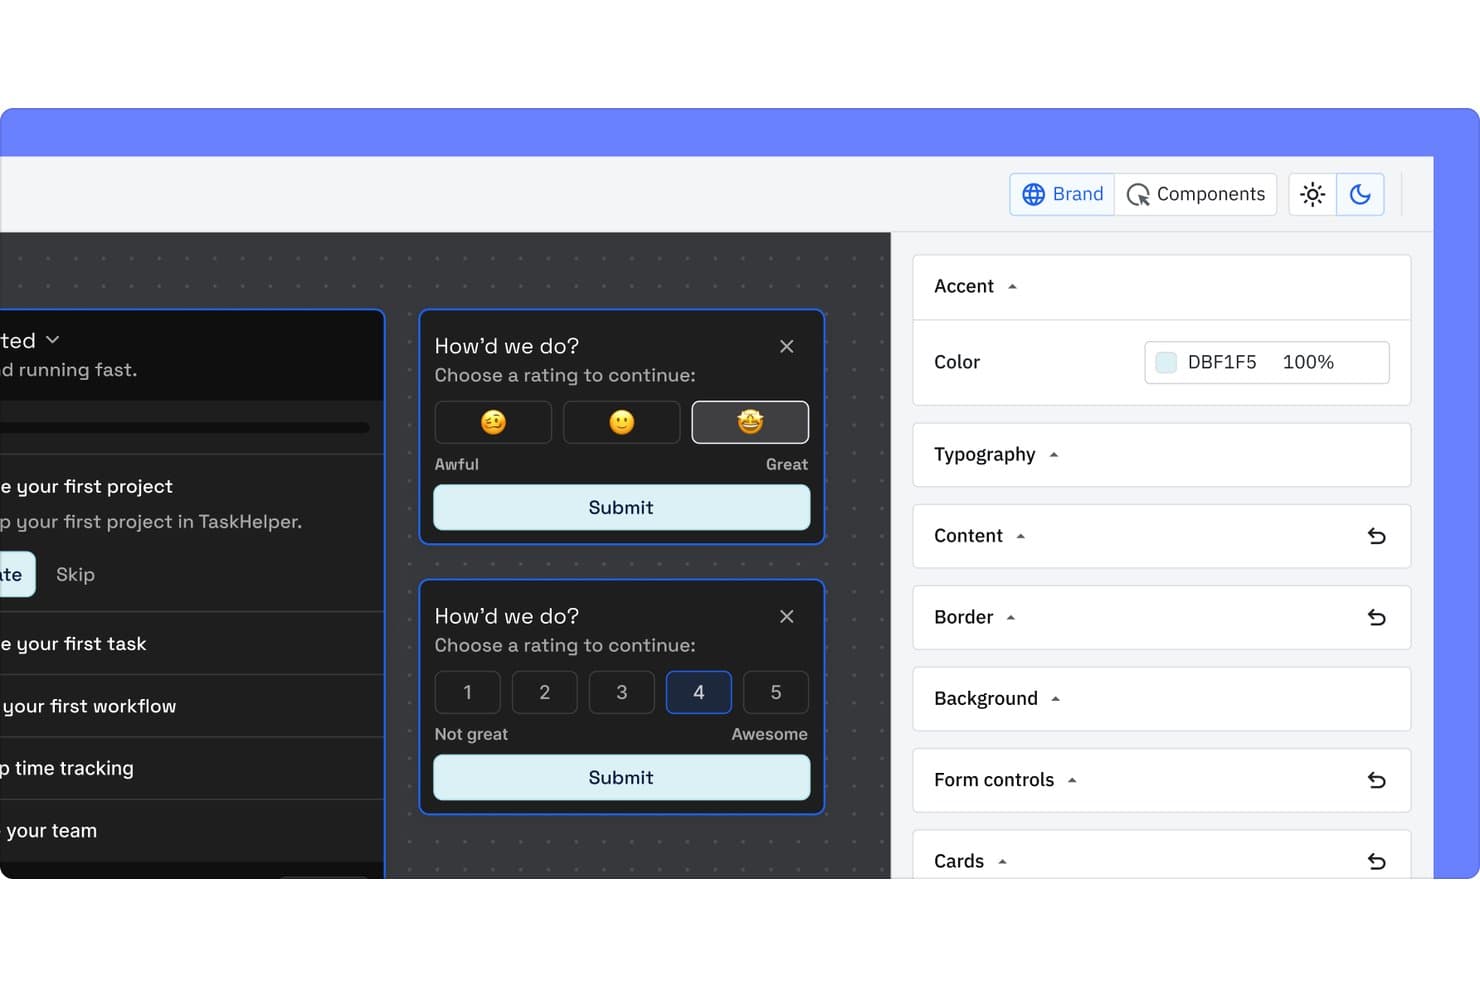Close the numeric rating survey card
The height and width of the screenshot is (987, 1480).
(787, 616)
